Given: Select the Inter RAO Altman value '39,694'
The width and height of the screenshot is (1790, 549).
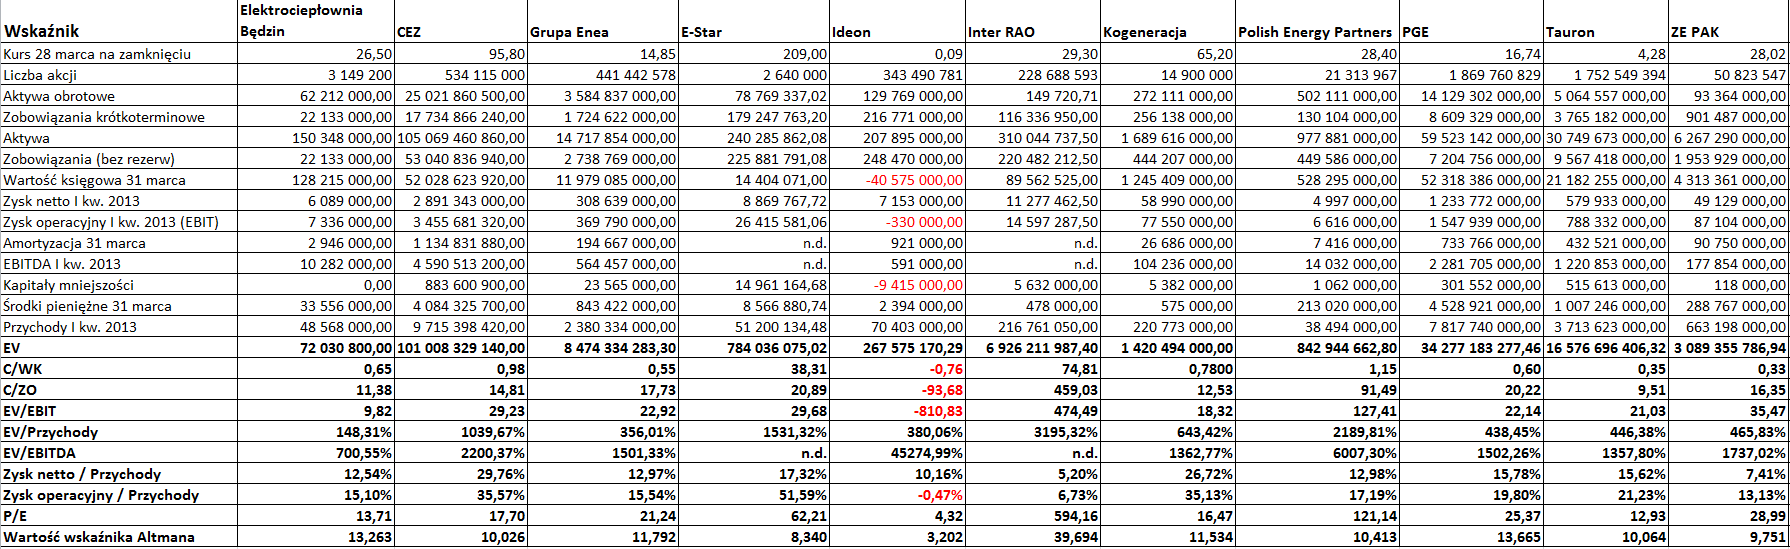Looking at the screenshot, I should (x=1076, y=537).
